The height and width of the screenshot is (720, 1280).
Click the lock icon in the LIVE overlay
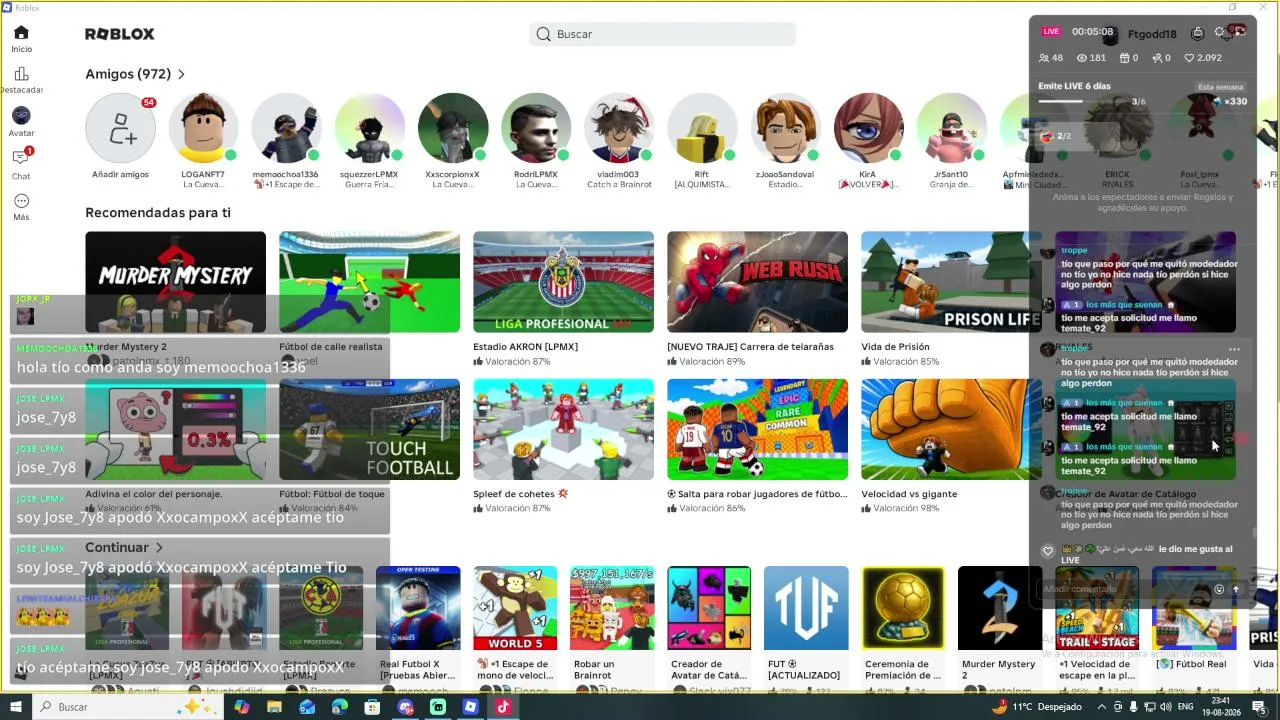(1197, 33)
